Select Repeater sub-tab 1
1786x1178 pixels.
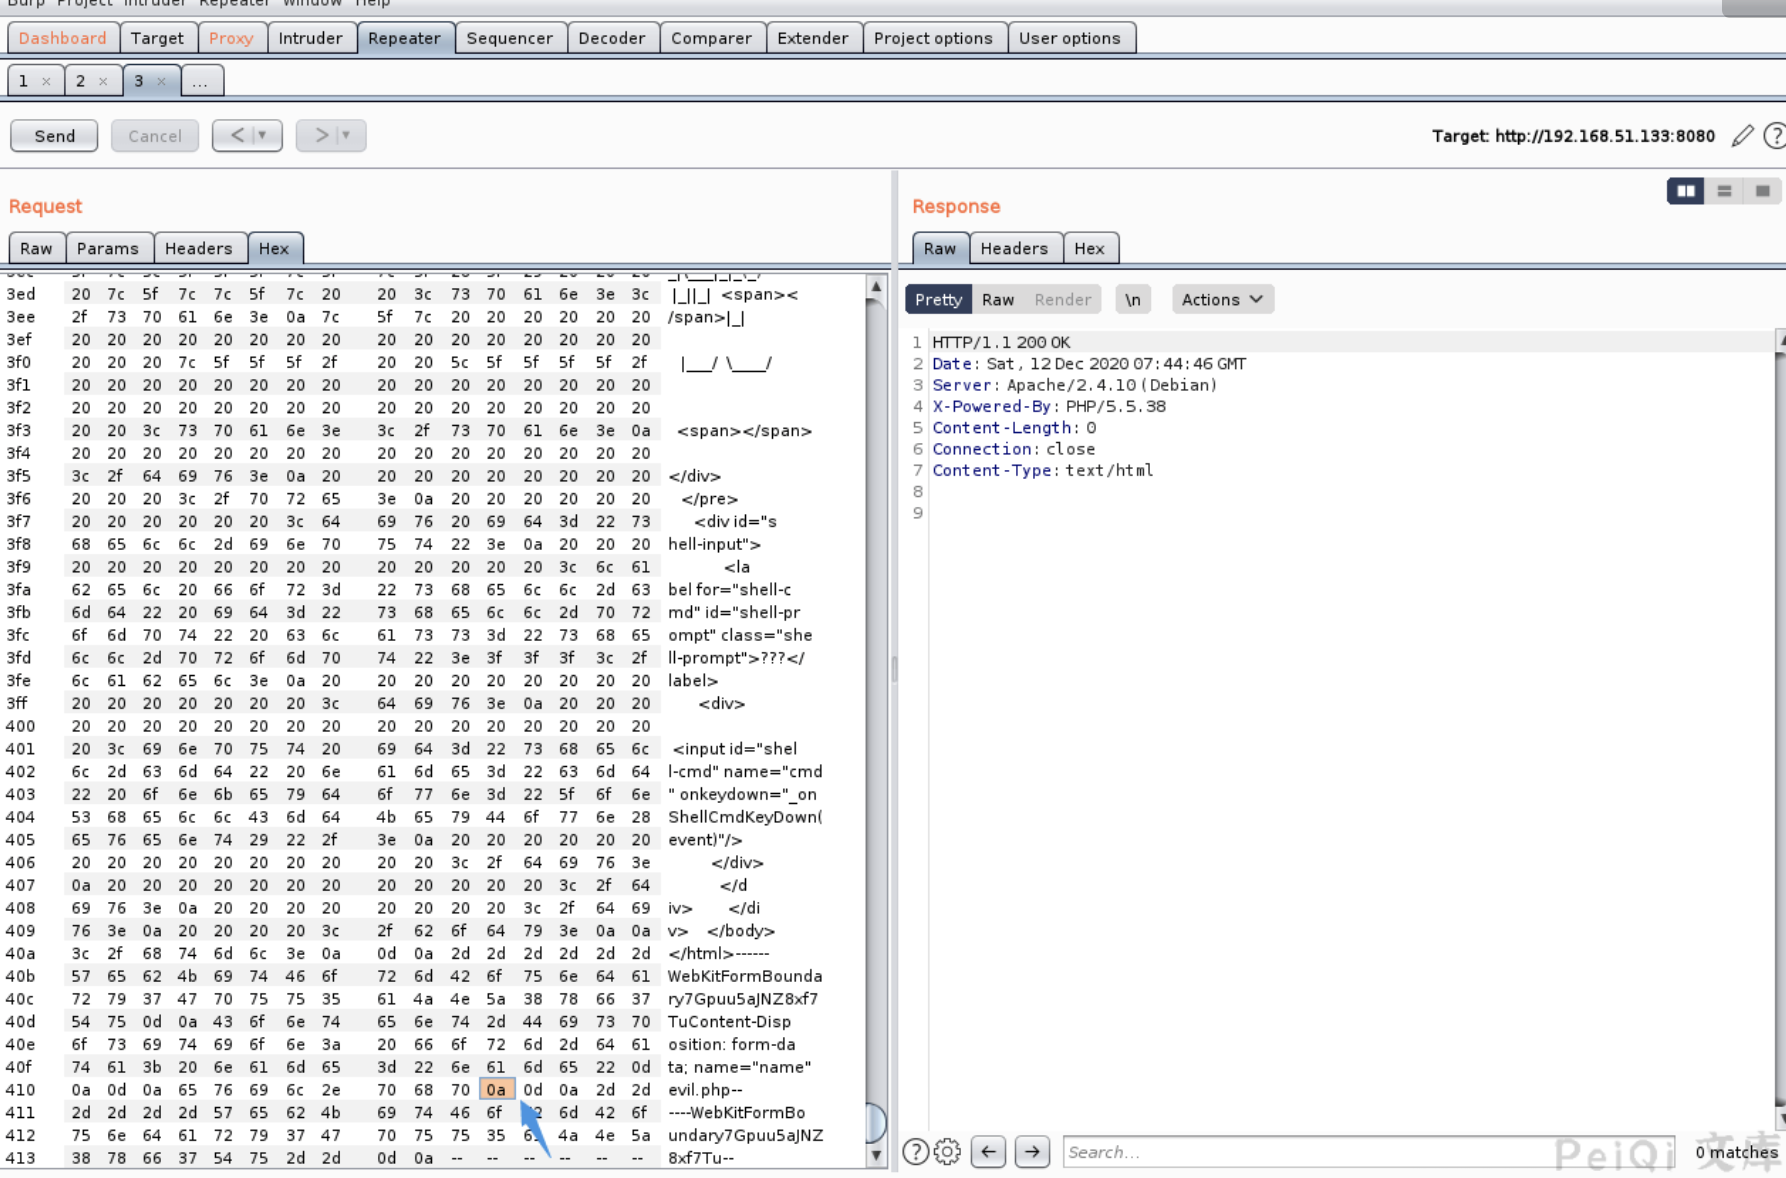pos(23,81)
